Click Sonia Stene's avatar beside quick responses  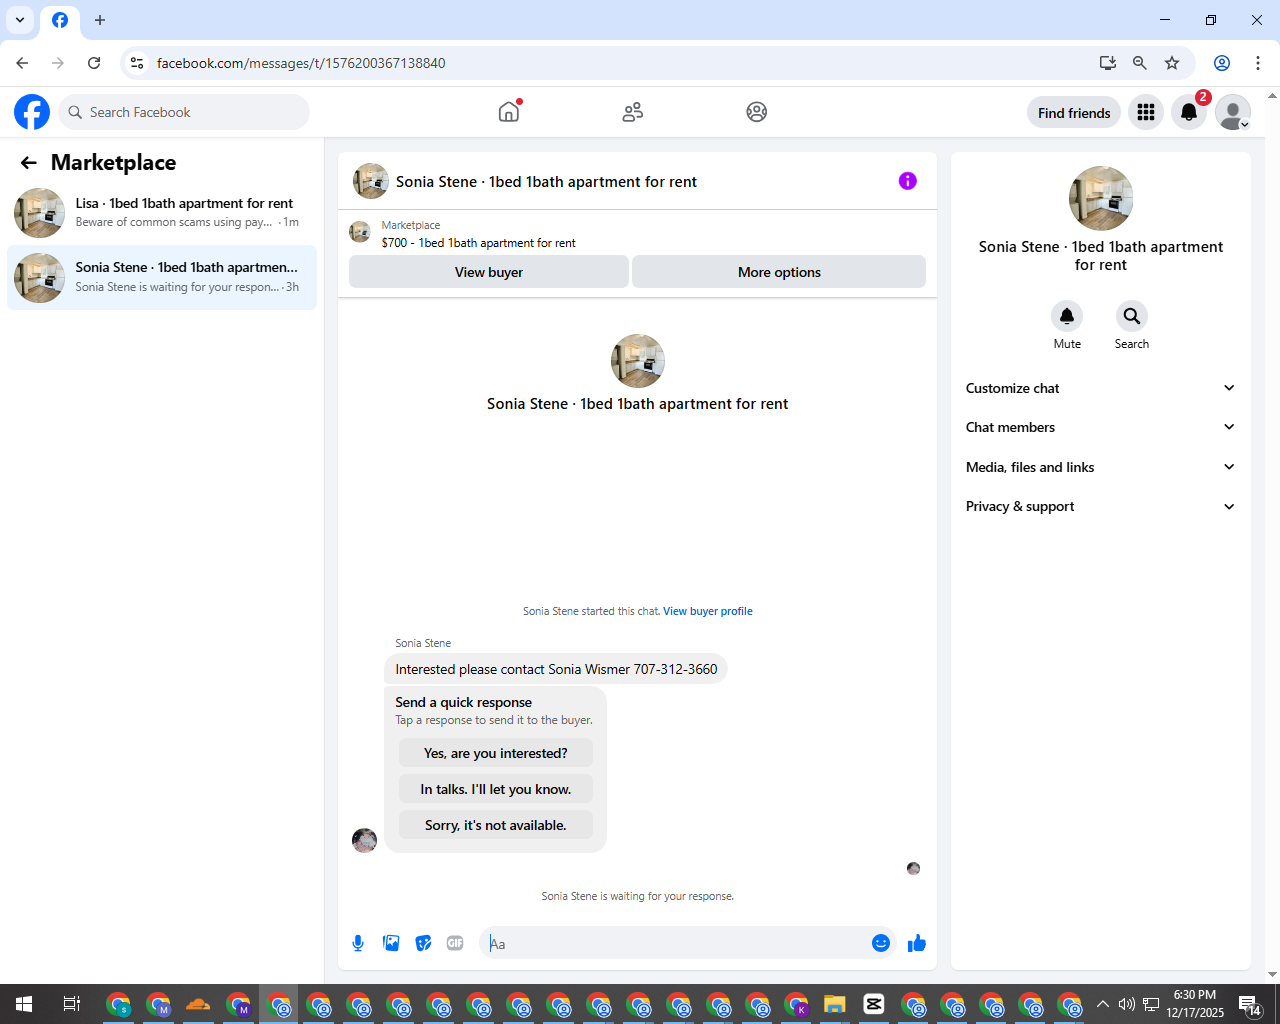click(x=365, y=840)
